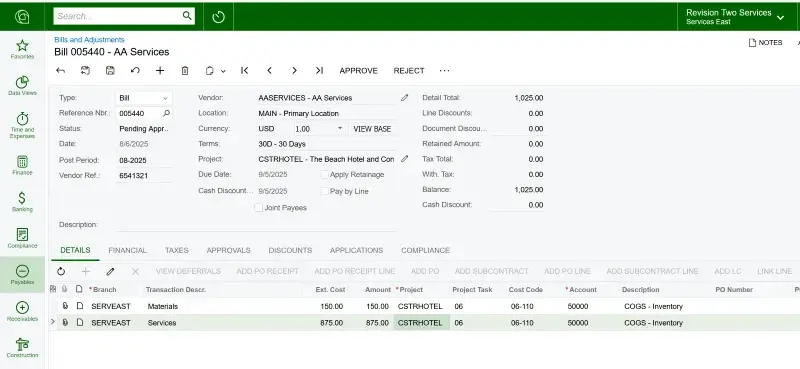Open the Compliance workspace
Screen dimensions: 800x369
[x=22, y=238]
